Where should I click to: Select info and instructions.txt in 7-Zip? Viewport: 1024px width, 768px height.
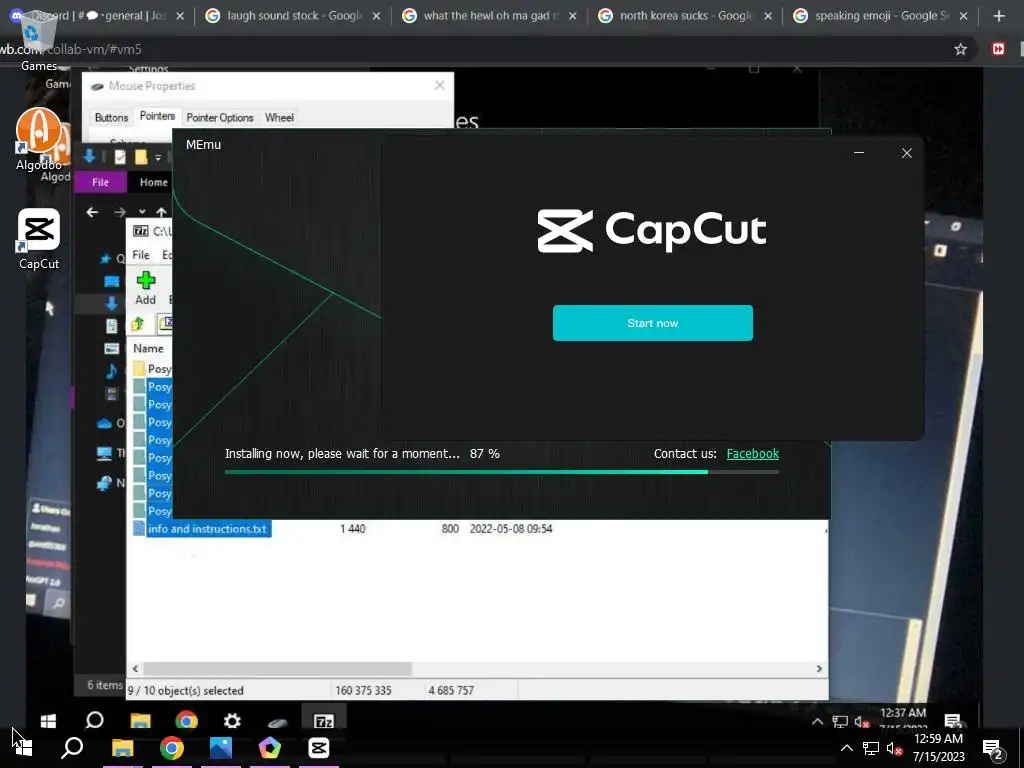[207, 529]
